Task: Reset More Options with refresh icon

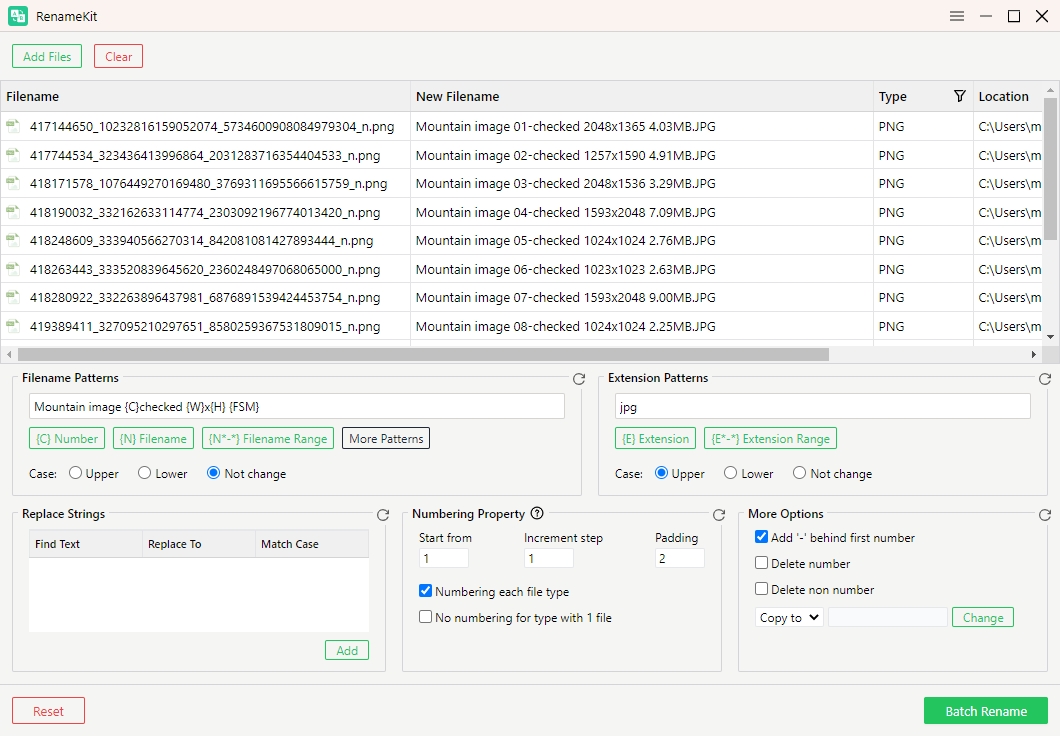Action: (1045, 515)
